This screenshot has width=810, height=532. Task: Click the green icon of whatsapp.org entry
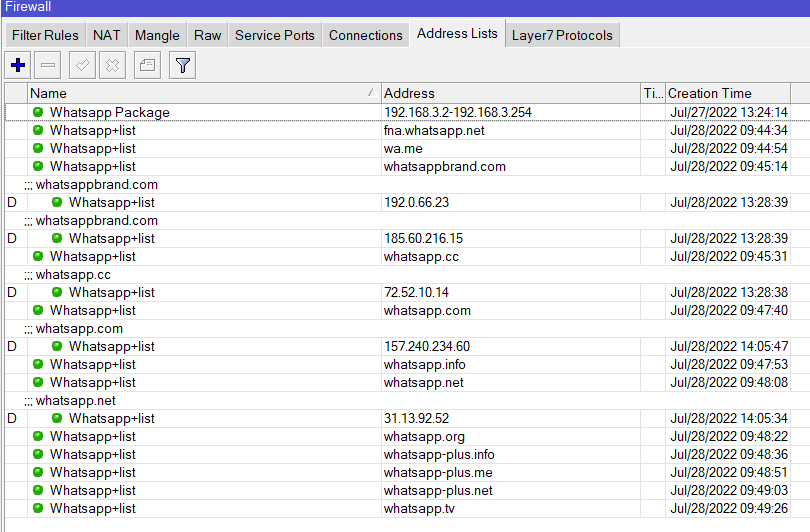pyautogui.click(x=38, y=436)
